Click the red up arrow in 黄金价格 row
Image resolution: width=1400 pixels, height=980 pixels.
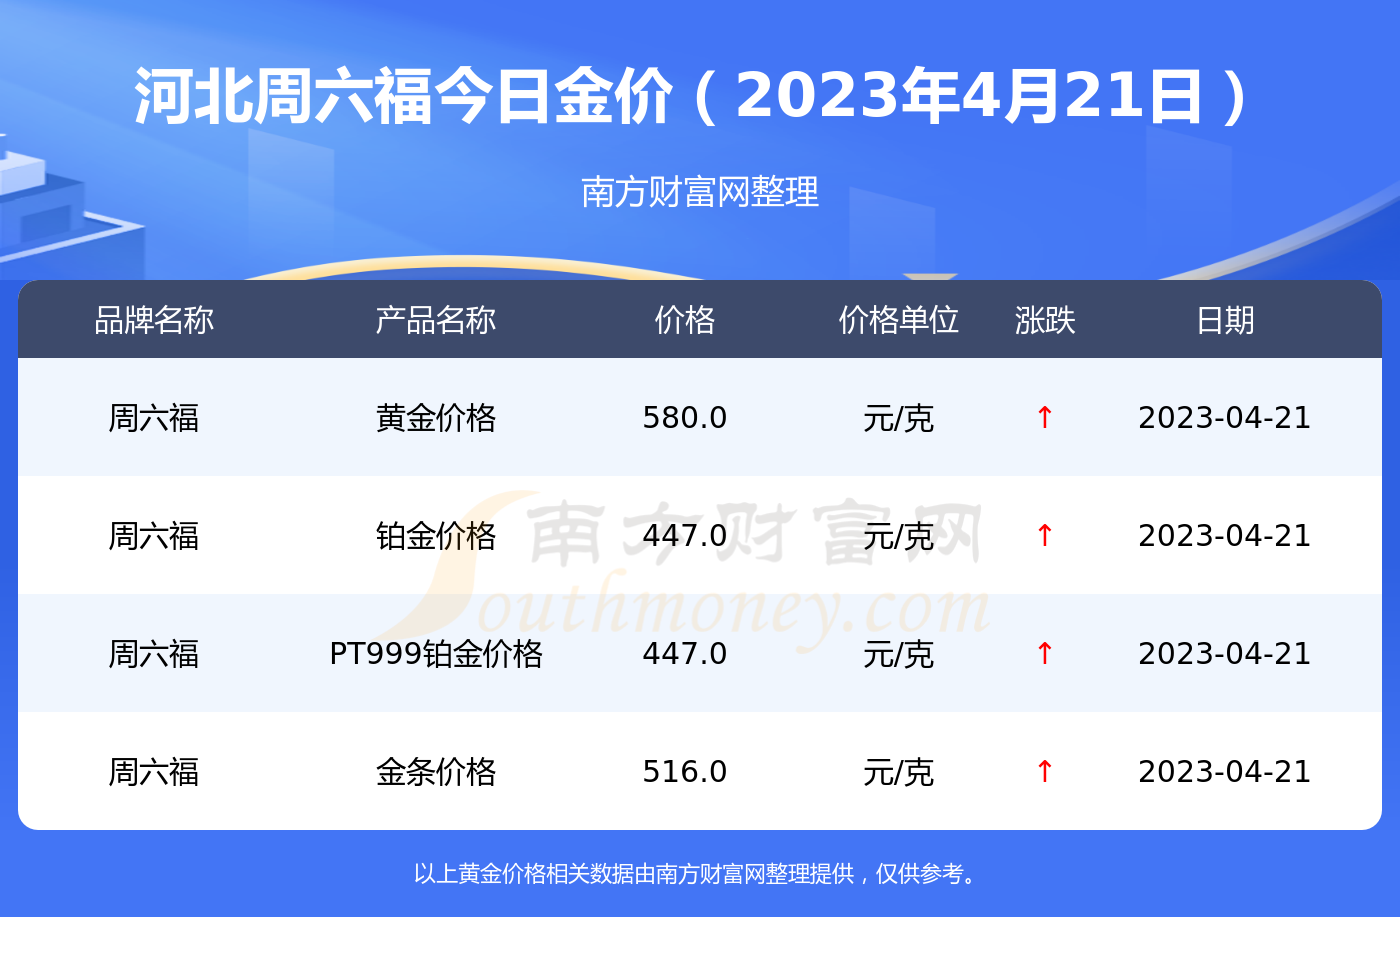pyautogui.click(x=1045, y=417)
